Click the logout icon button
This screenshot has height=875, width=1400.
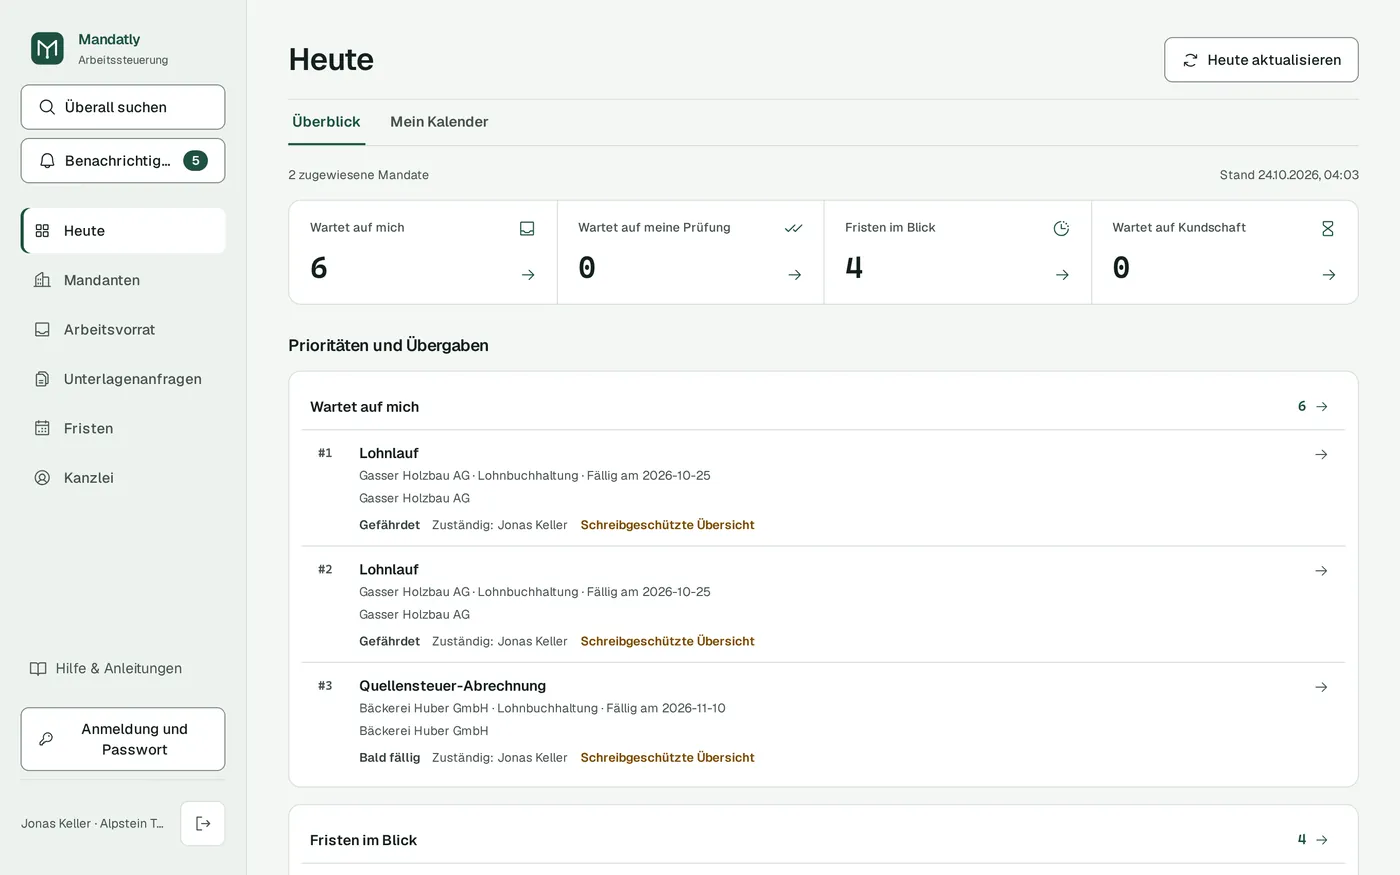(x=203, y=824)
